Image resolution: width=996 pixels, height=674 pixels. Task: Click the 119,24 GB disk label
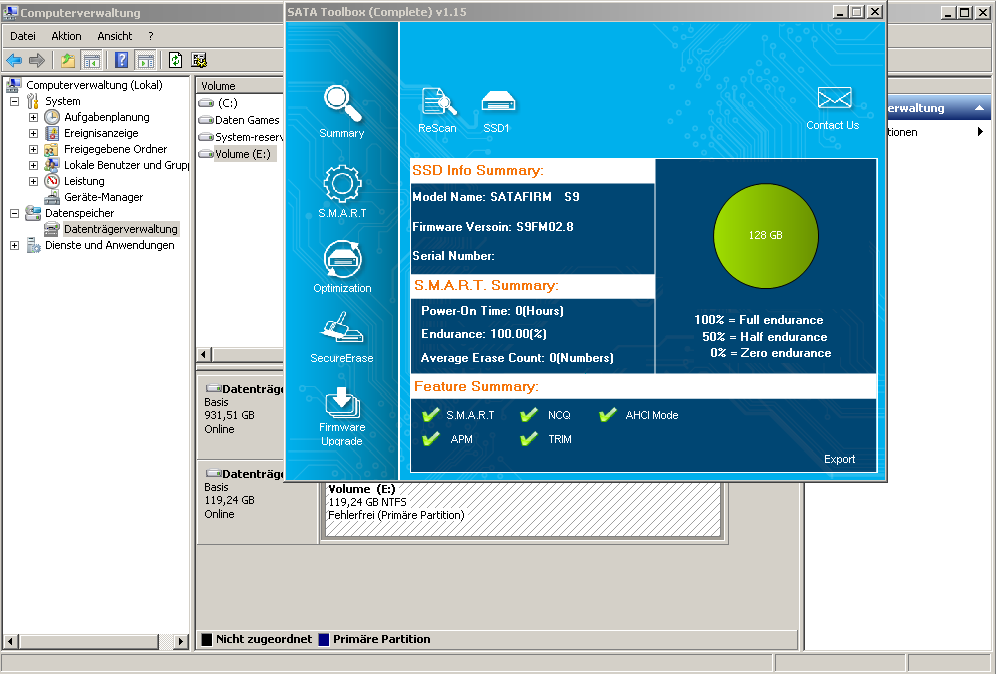229,501
